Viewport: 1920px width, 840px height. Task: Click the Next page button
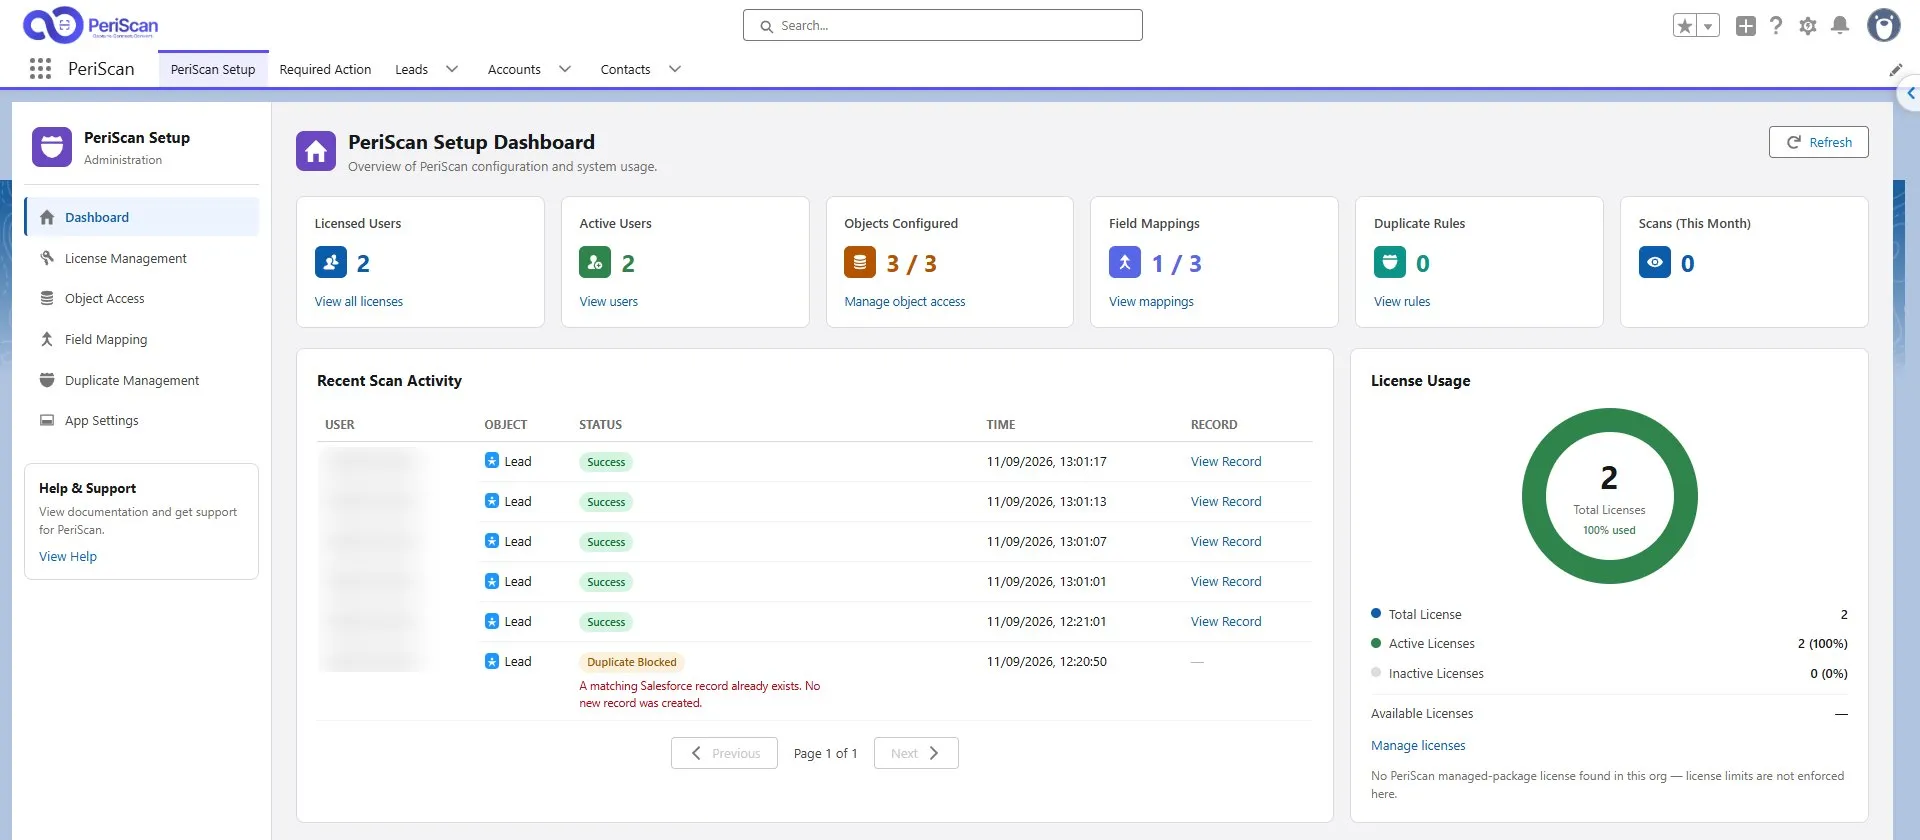point(916,753)
